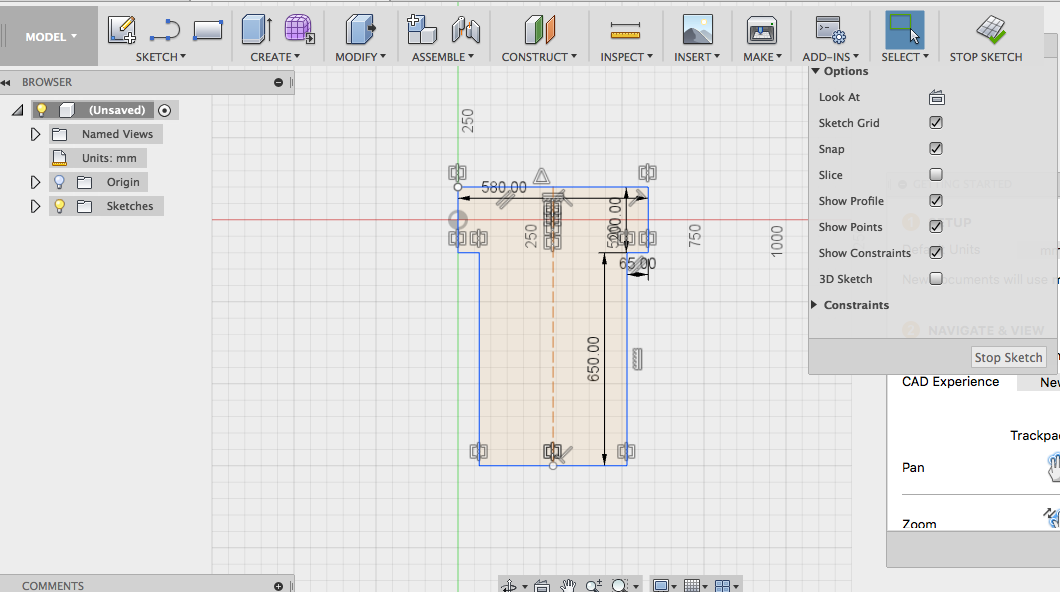Open the Zoom Window dropdown arrow
The image size is (1060, 592).
pos(635,587)
